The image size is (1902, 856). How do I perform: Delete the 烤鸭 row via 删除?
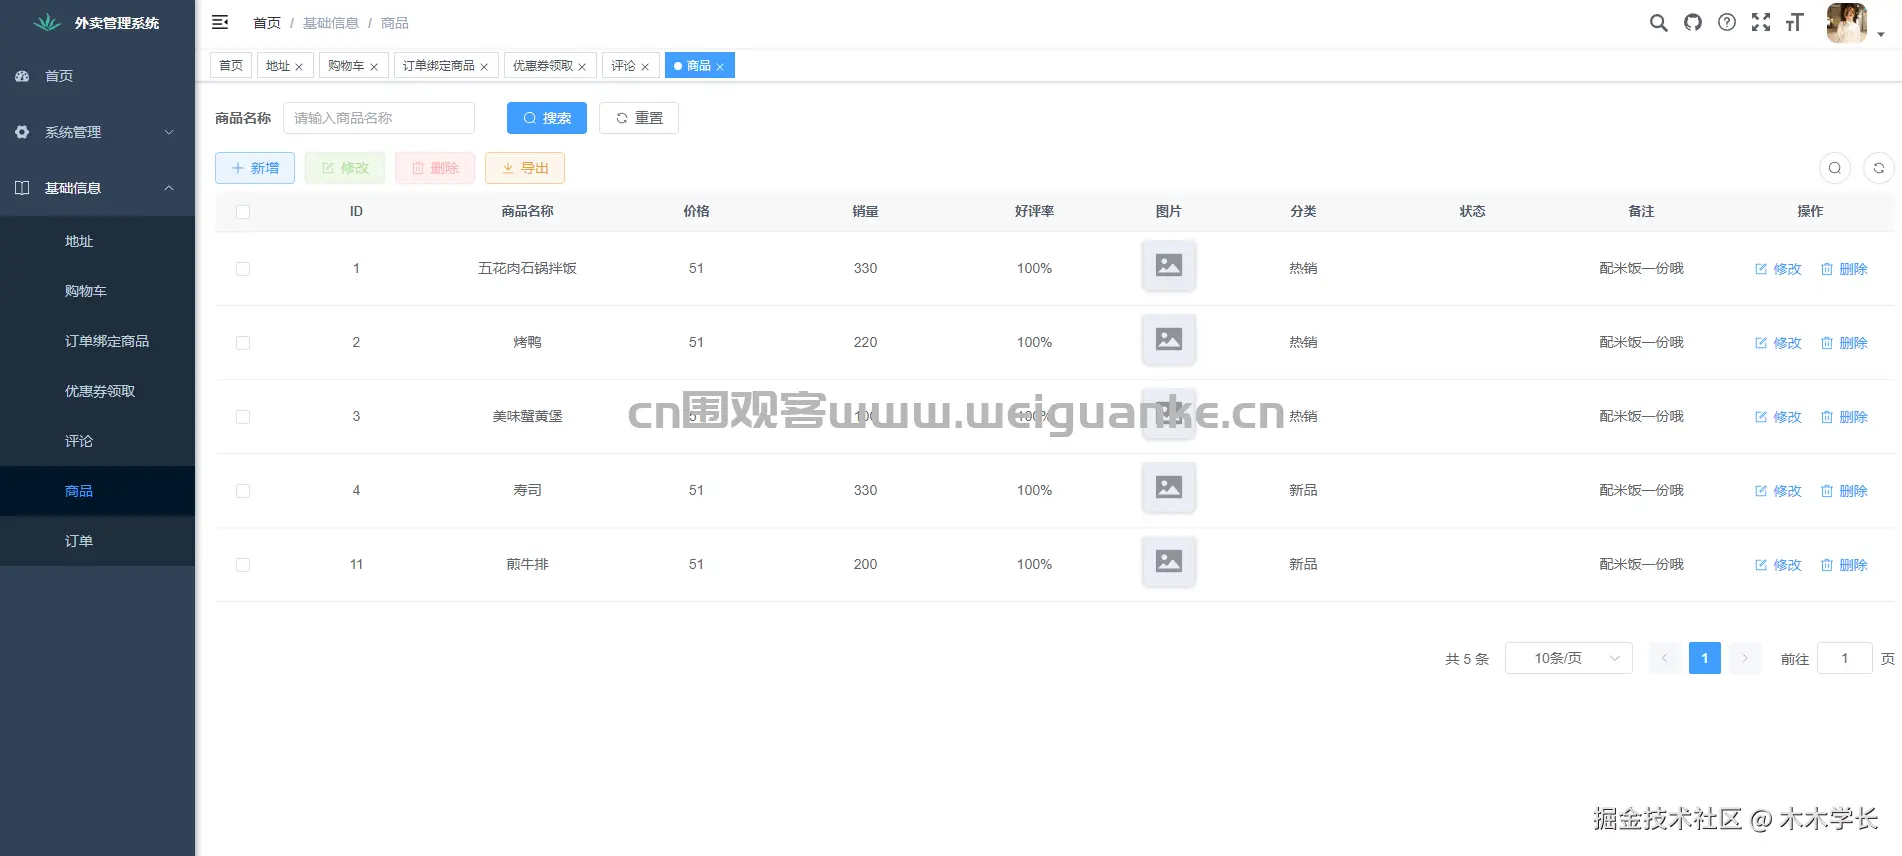click(x=1843, y=343)
